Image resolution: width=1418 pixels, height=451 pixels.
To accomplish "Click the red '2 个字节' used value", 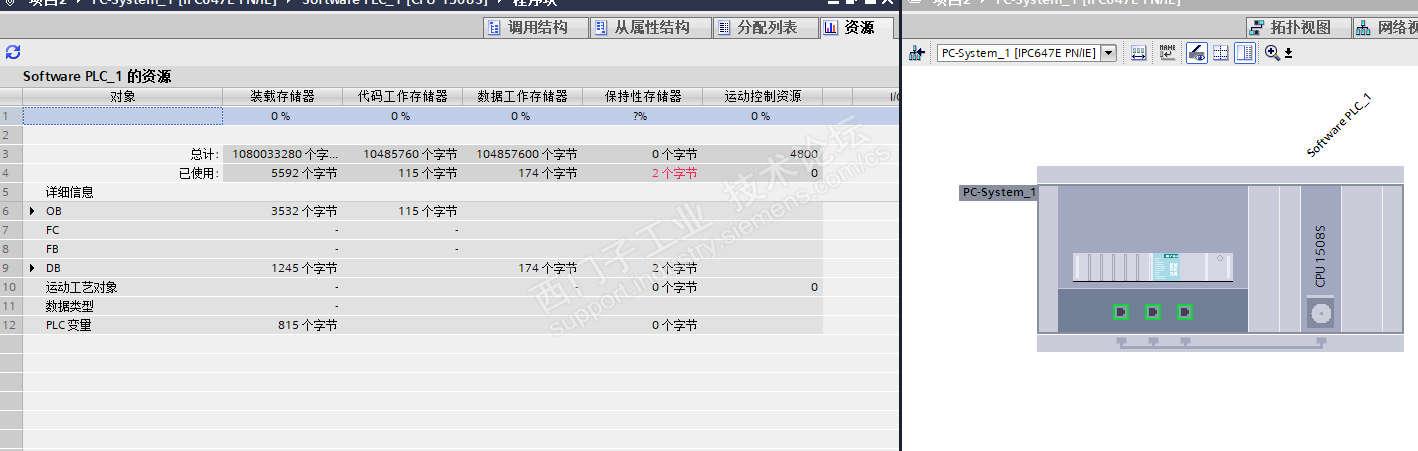I will 674,173.
